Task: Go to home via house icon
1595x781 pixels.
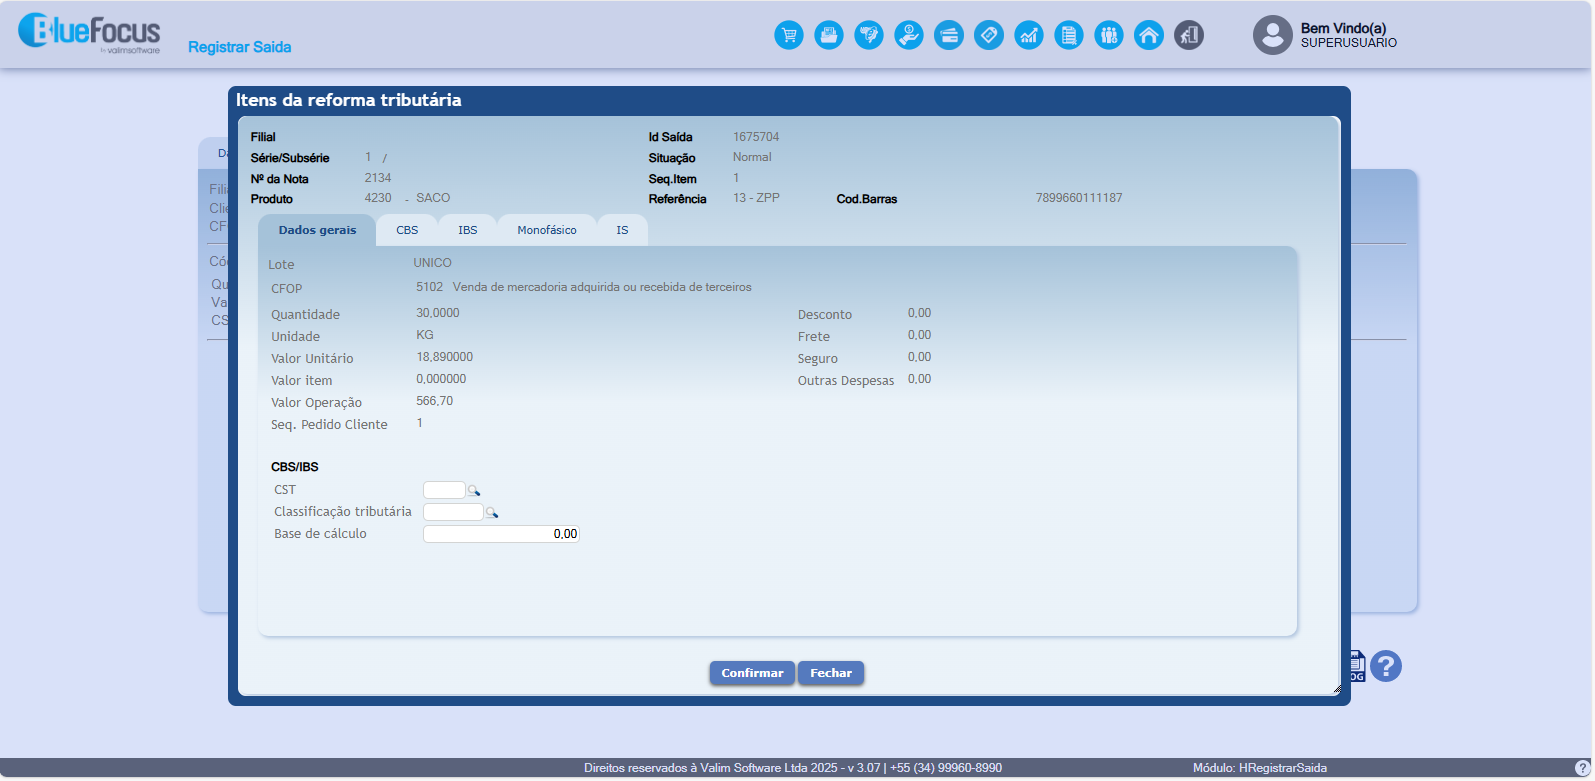Action: (1149, 35)
